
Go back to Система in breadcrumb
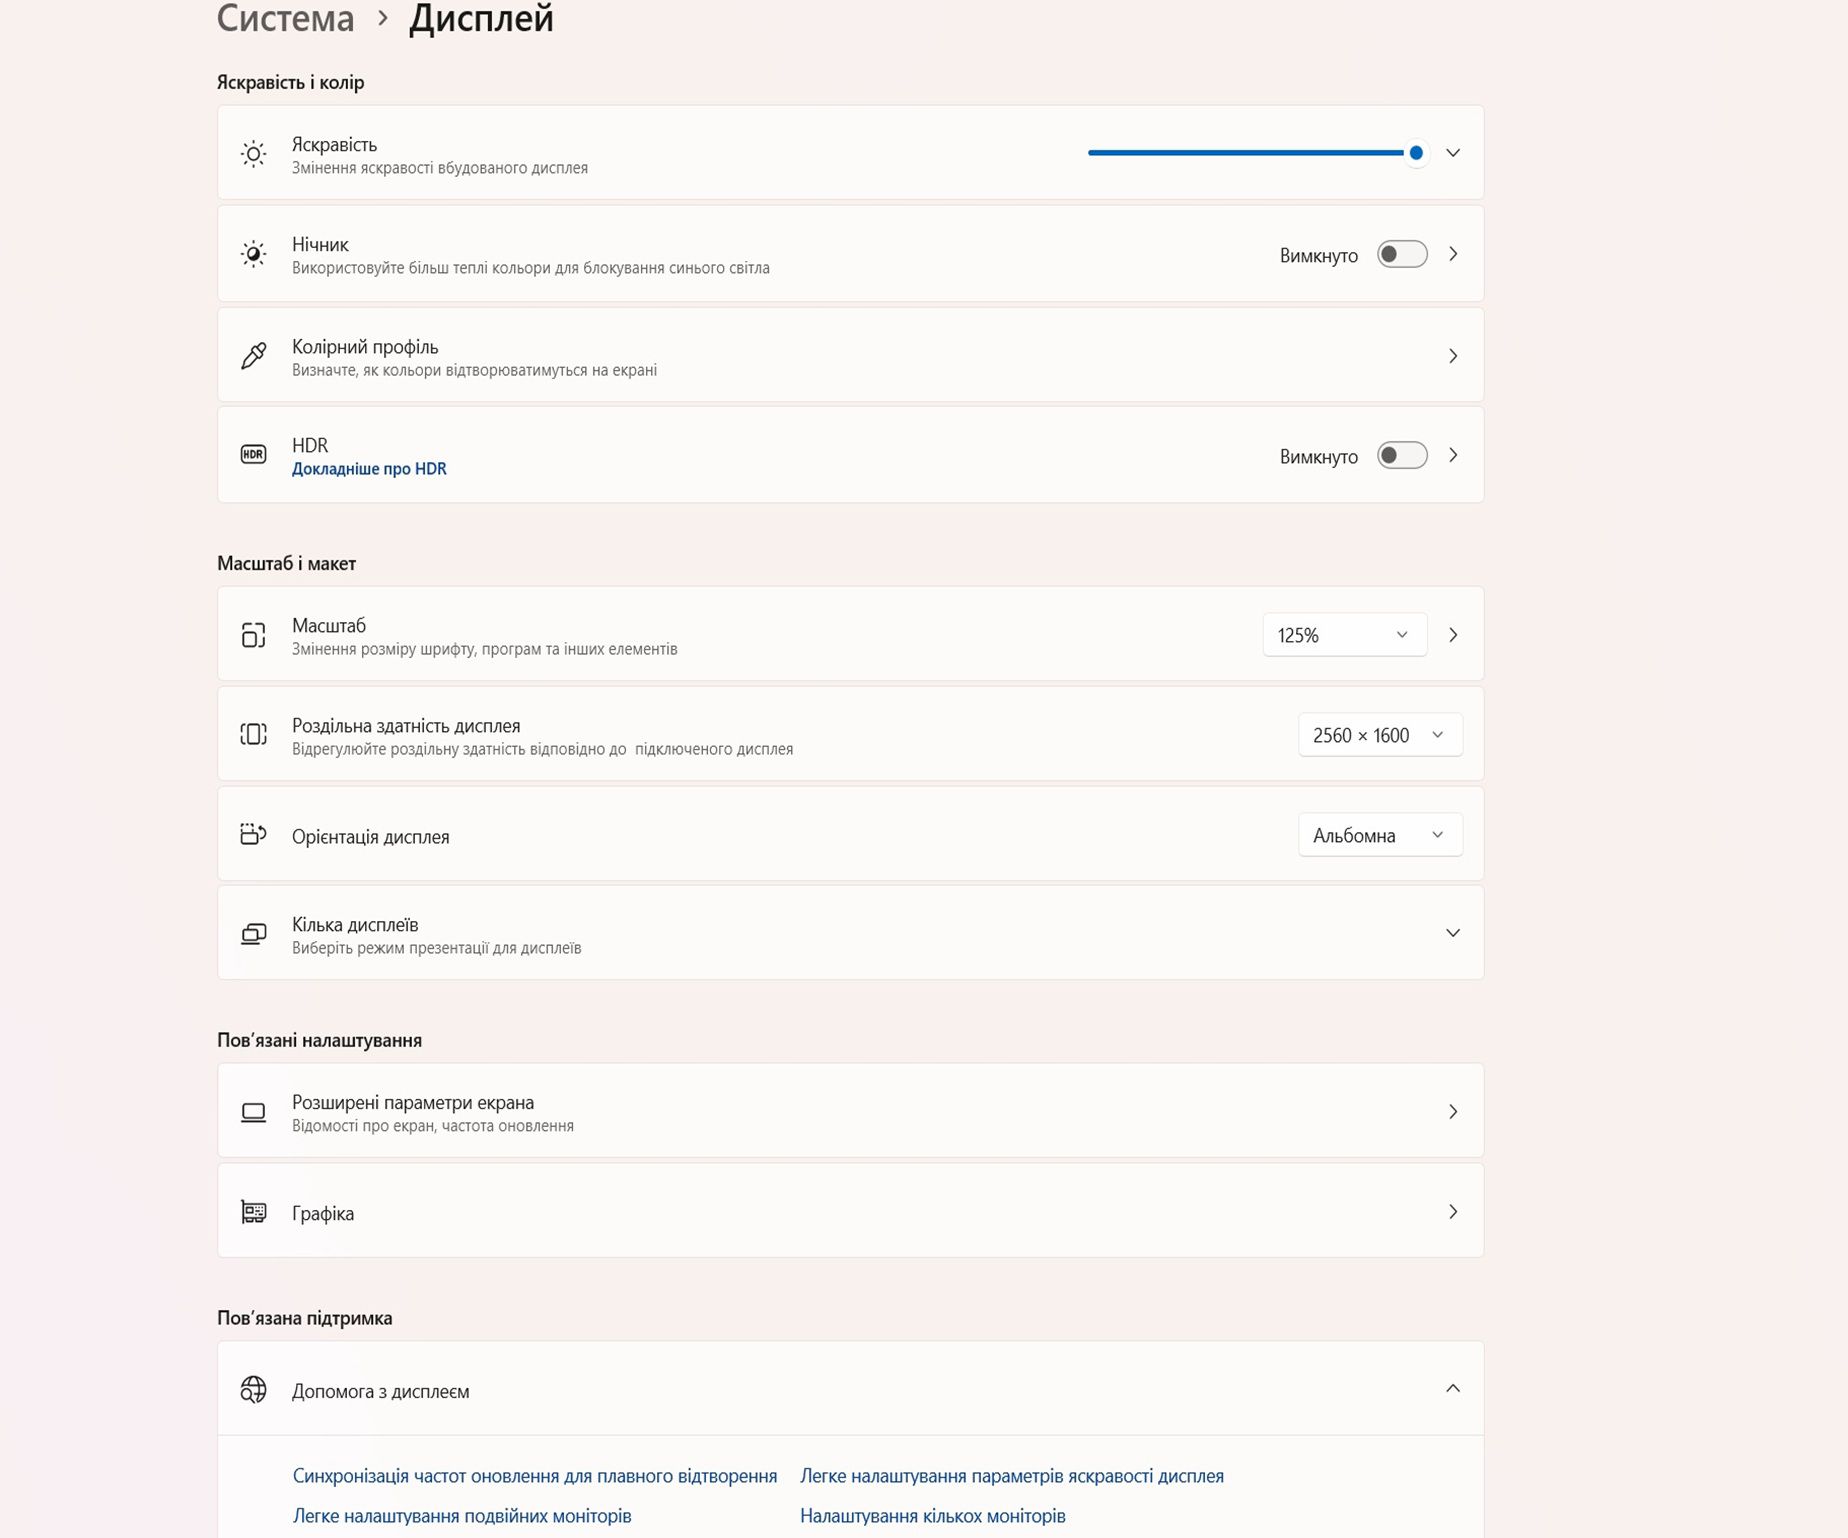coord(286,19)
